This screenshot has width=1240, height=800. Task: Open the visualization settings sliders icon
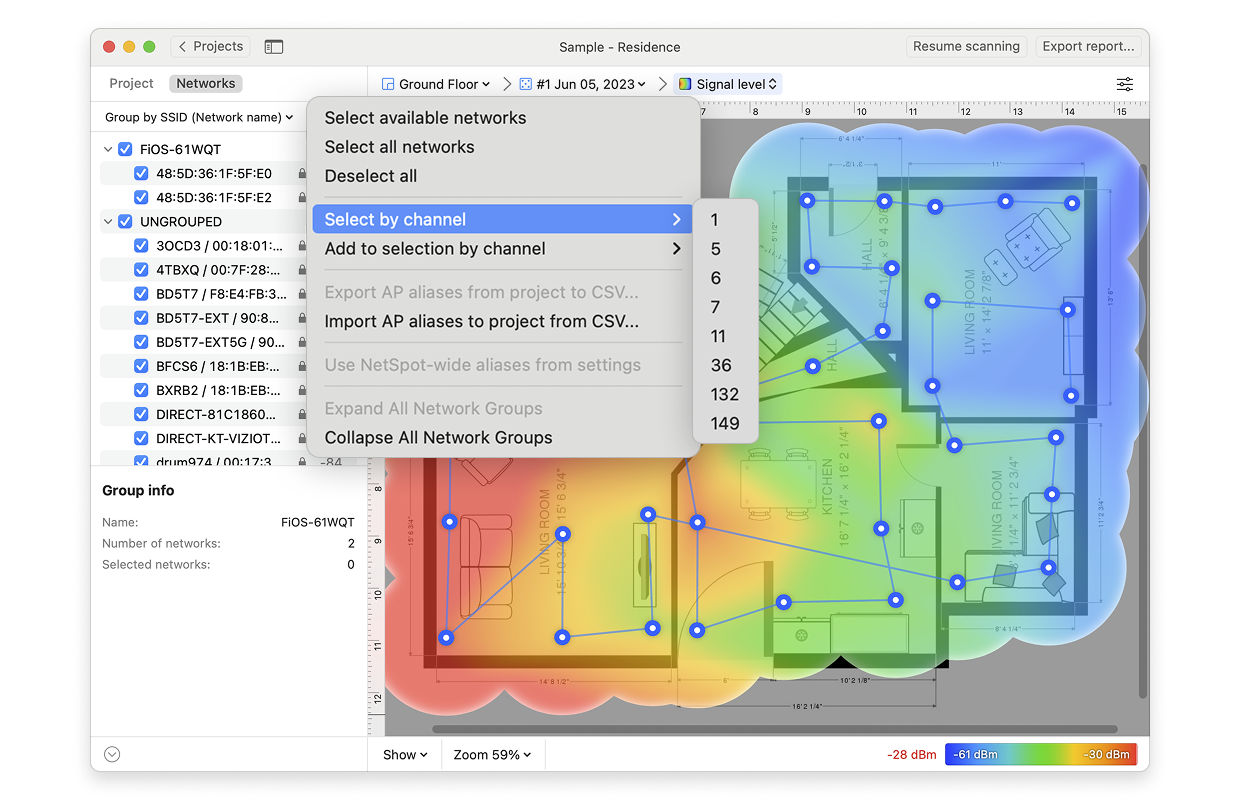coord(1125,84)
